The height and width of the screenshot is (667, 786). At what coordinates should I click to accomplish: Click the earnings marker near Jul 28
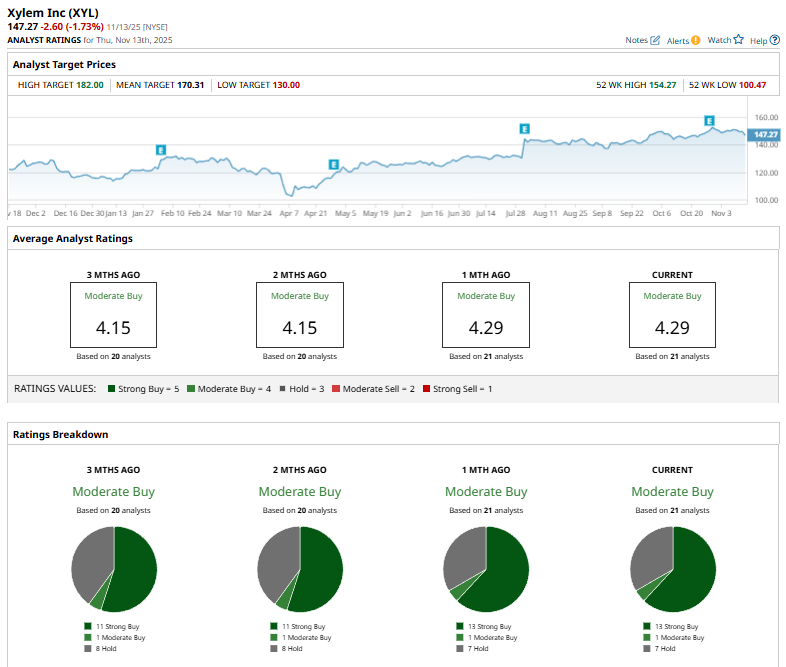coord(524,129)
